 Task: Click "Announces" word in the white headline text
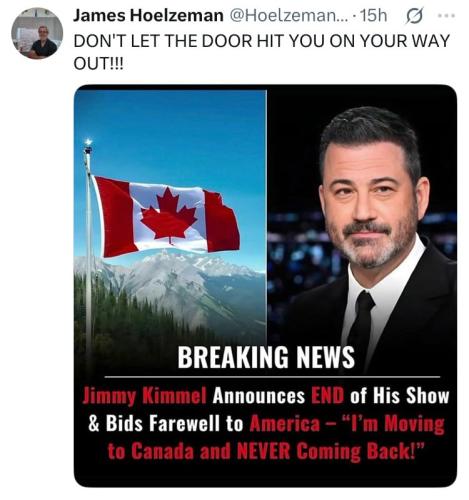(259, 396)
